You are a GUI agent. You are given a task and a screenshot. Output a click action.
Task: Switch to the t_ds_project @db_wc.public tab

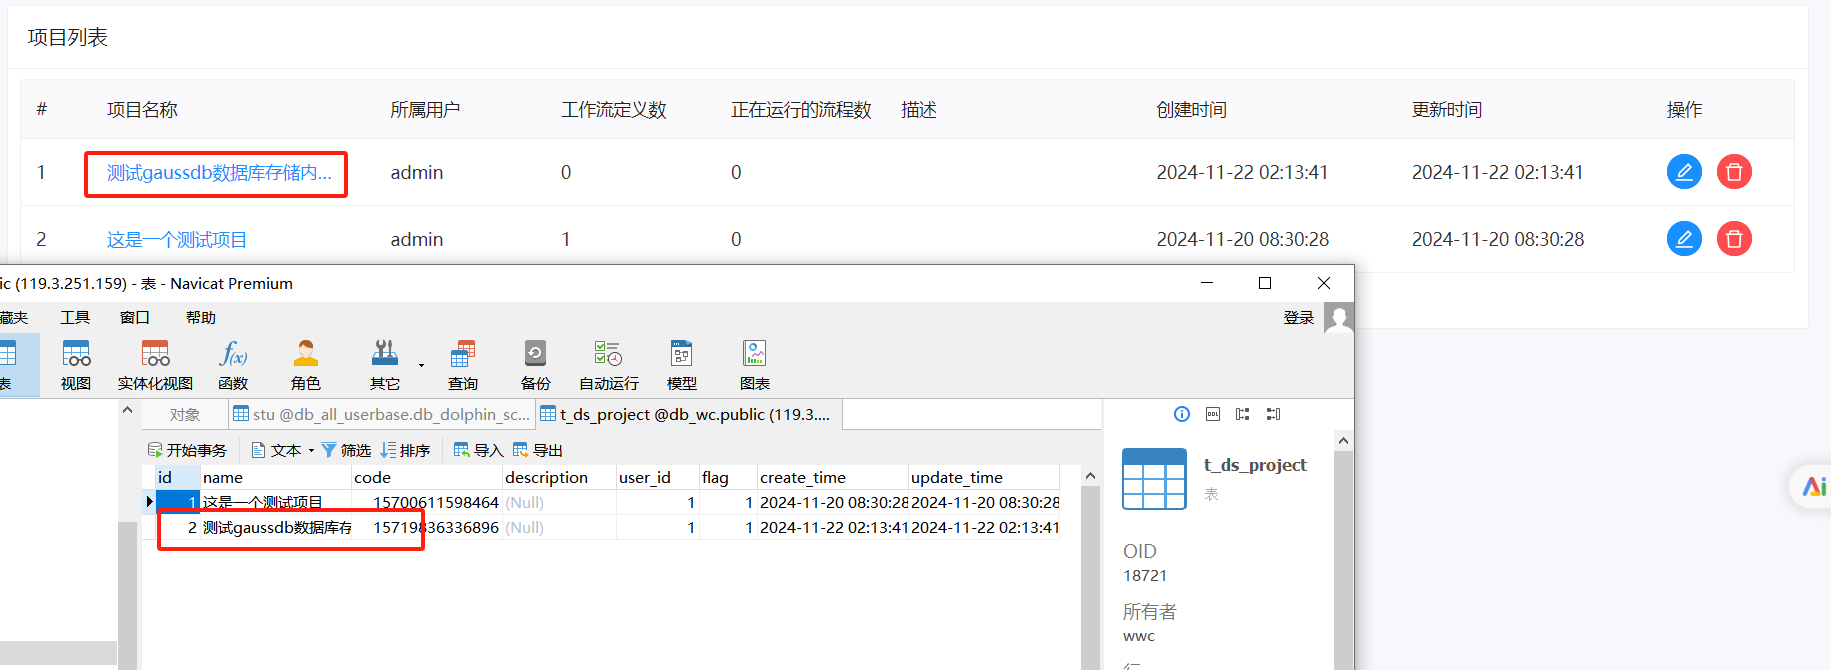(690, 414)
